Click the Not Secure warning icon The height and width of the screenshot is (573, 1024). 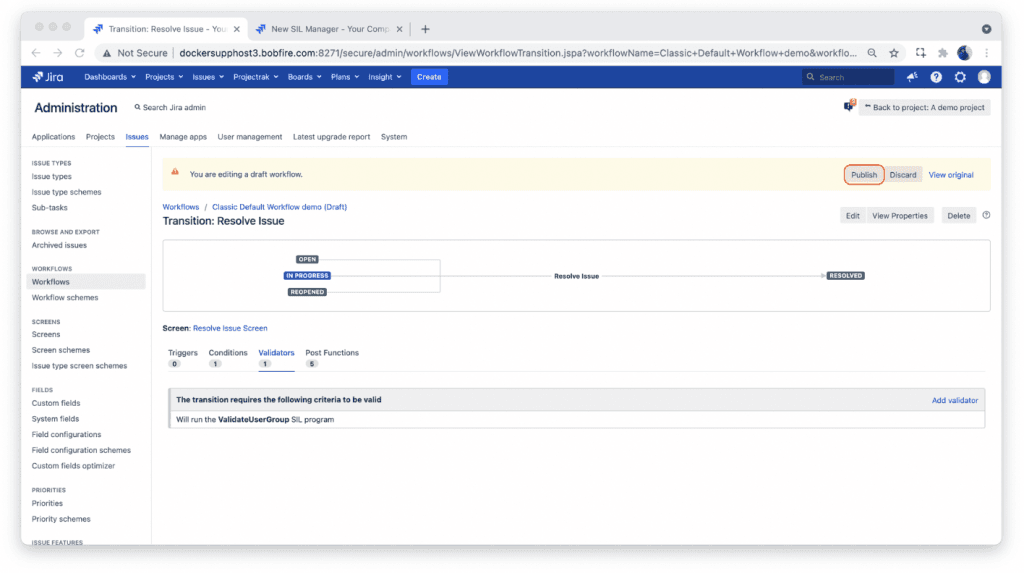point(106,53)
